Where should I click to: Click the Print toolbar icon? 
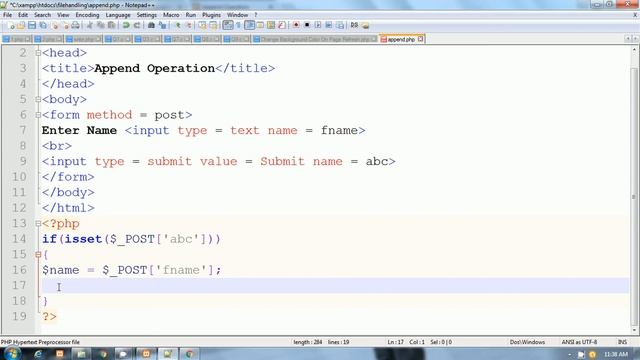76,25
